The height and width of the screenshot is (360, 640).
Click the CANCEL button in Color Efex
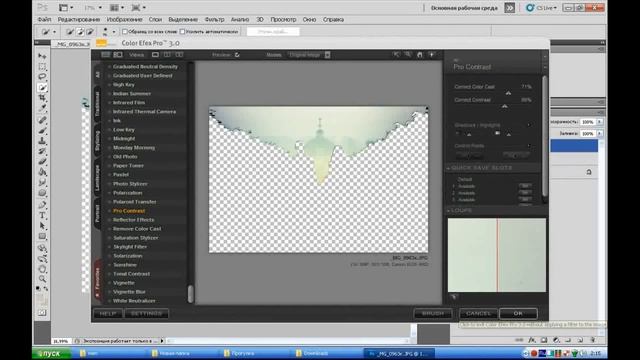(478, 313)
